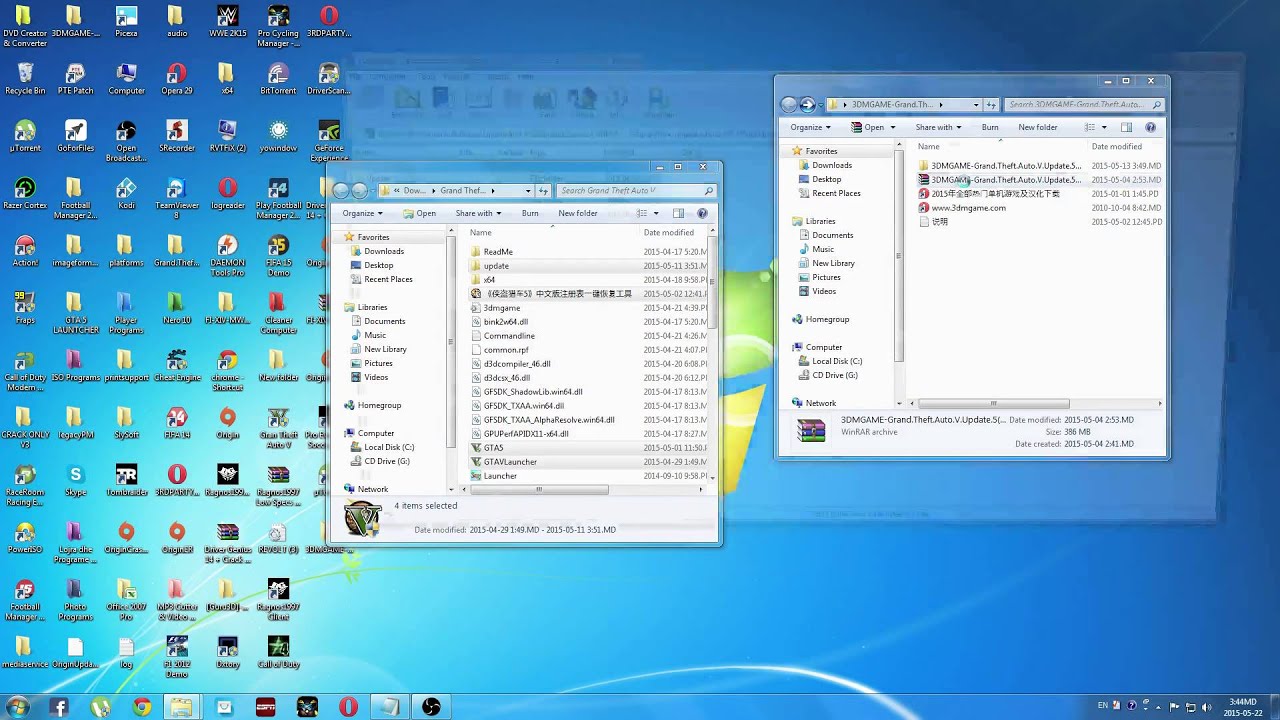The height and width of the screenshot is (720, 1280).
Task: Open Facebook from the taskbar
Action: (59, 707)
